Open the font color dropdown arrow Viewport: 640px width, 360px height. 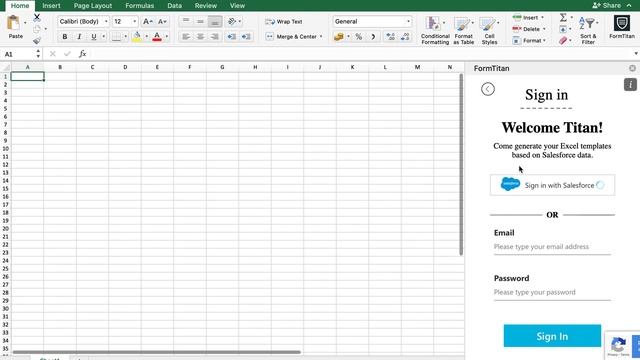(167, 37)
